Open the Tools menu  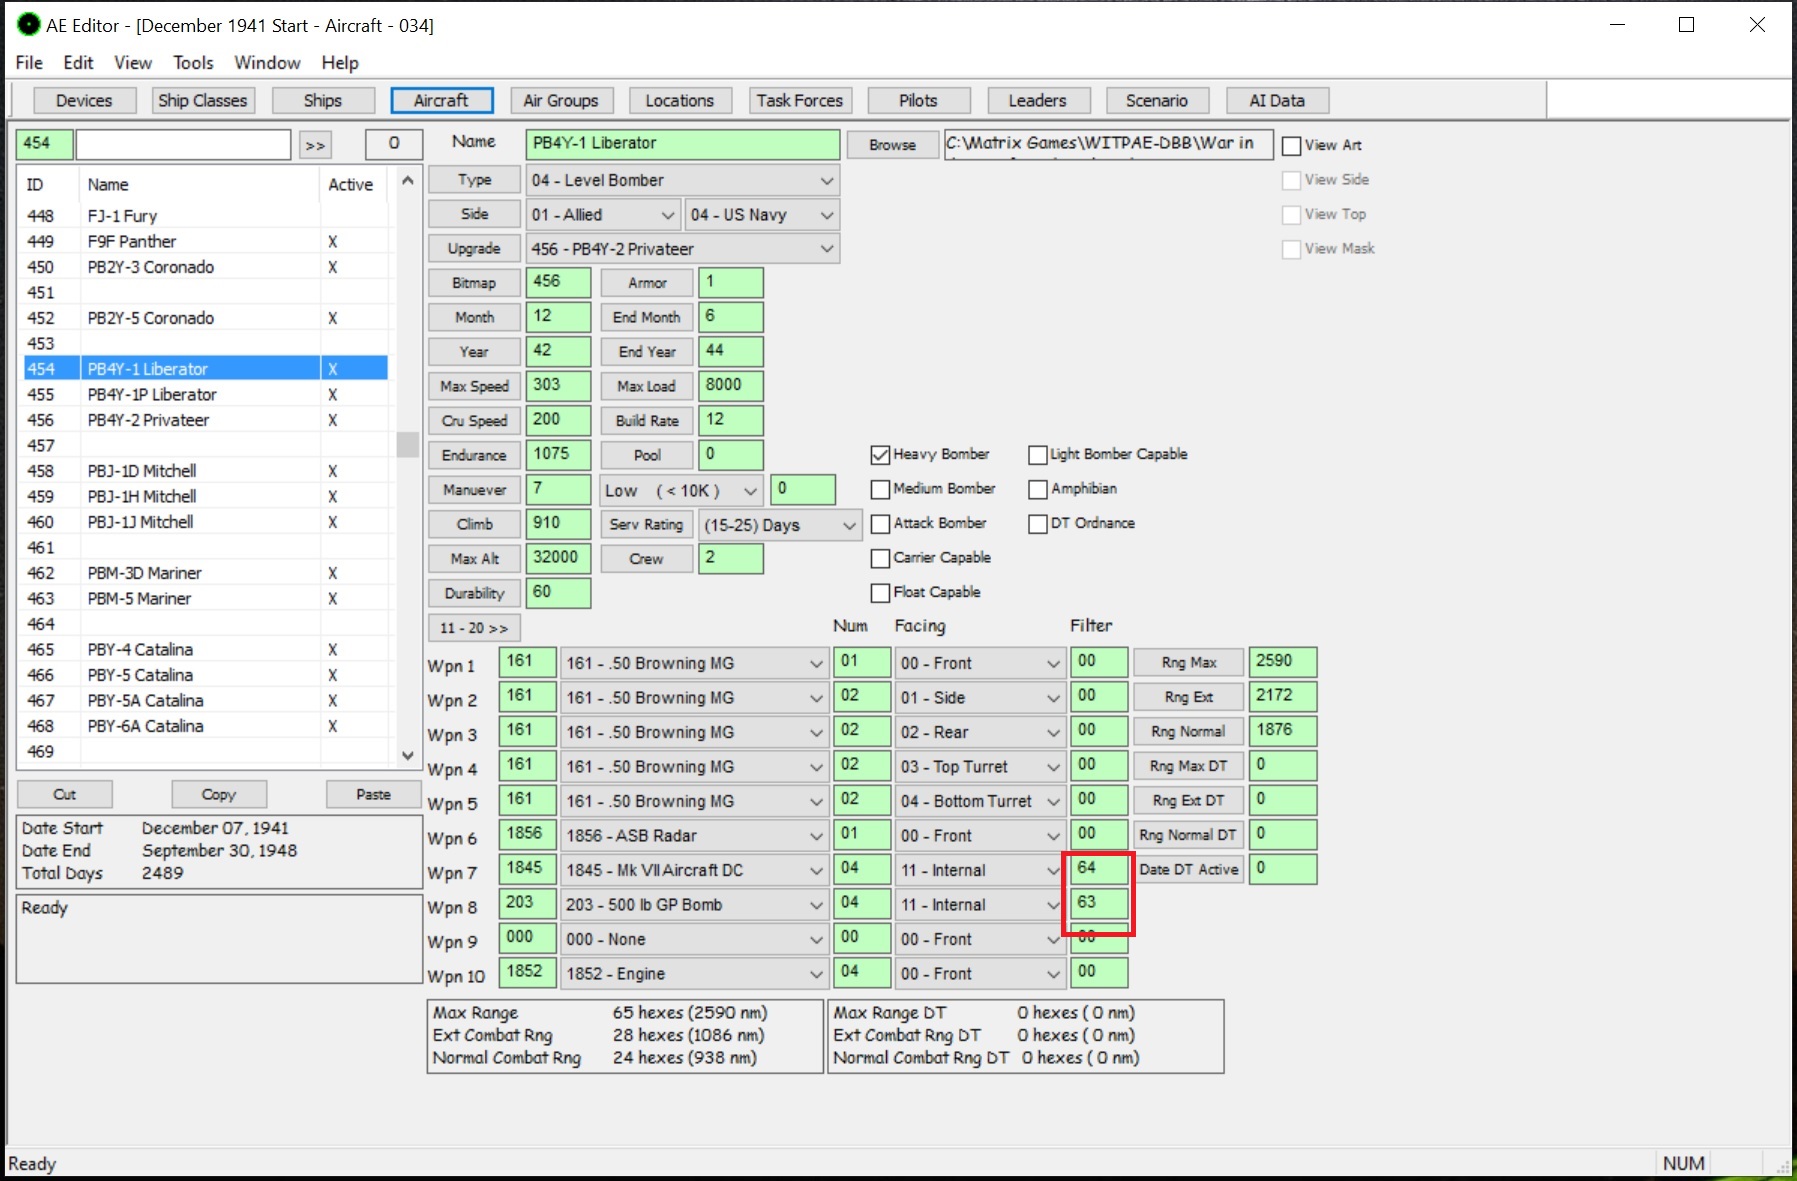(x=193, y=62)
